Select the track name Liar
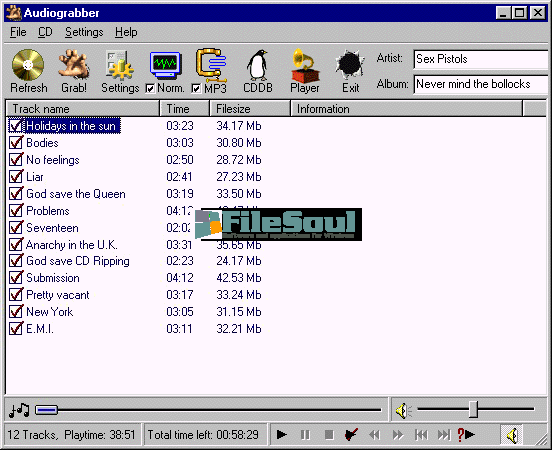 tap(35, 176)
